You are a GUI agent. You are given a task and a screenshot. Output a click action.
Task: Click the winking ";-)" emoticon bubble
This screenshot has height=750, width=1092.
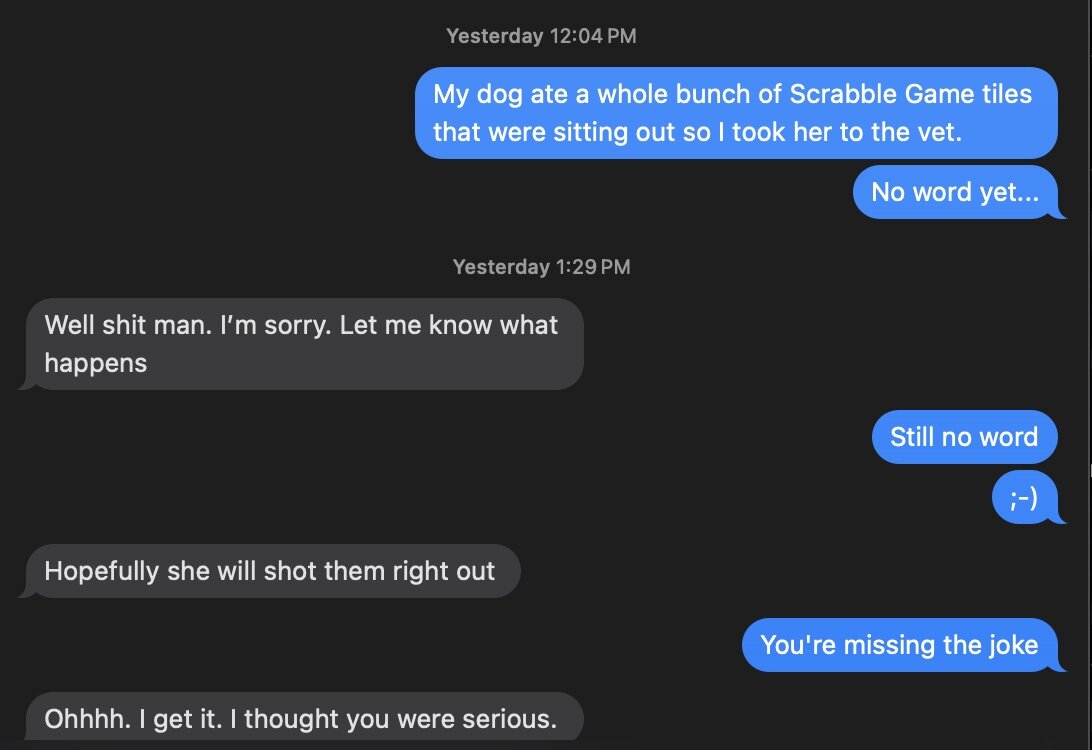(x=1023, y=497)
